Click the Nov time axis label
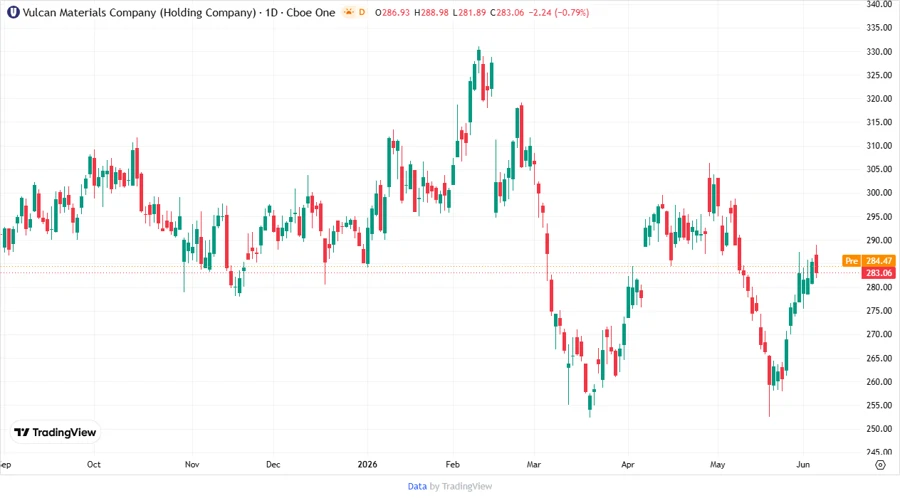The image size is (900, 498). click(192, 464)
